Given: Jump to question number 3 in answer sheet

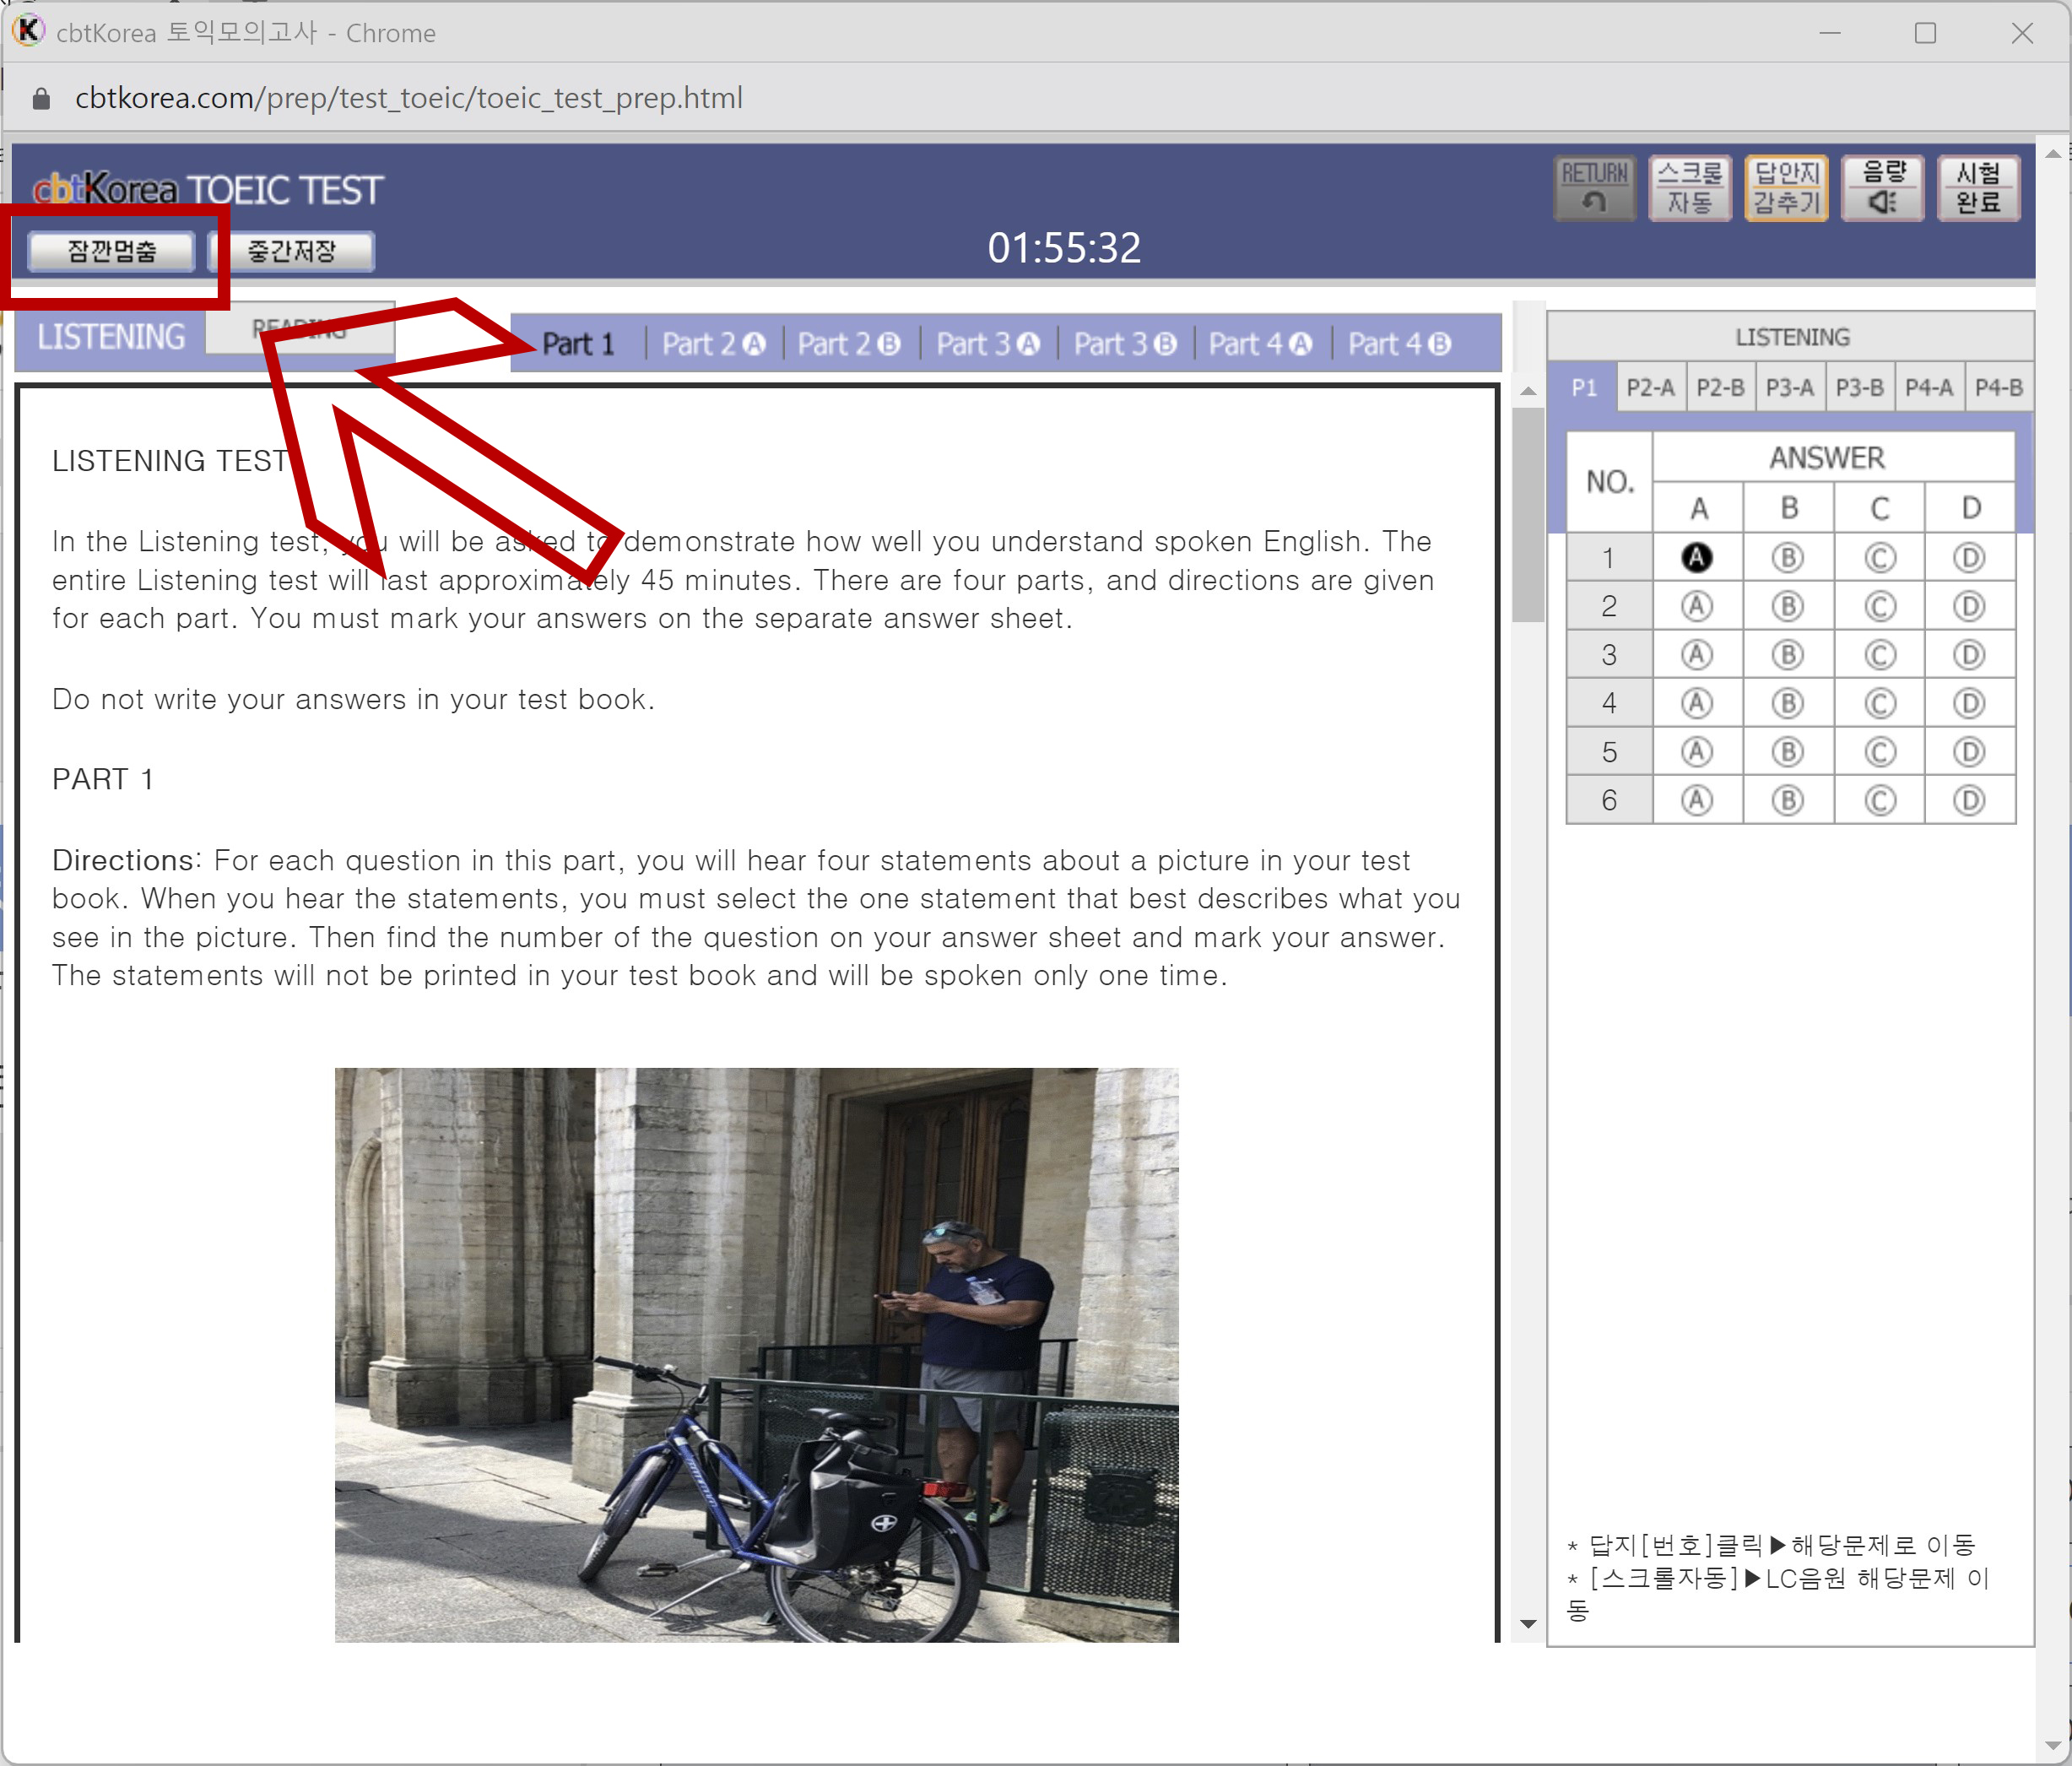Looking at the screenshot, I should 1609,655.
